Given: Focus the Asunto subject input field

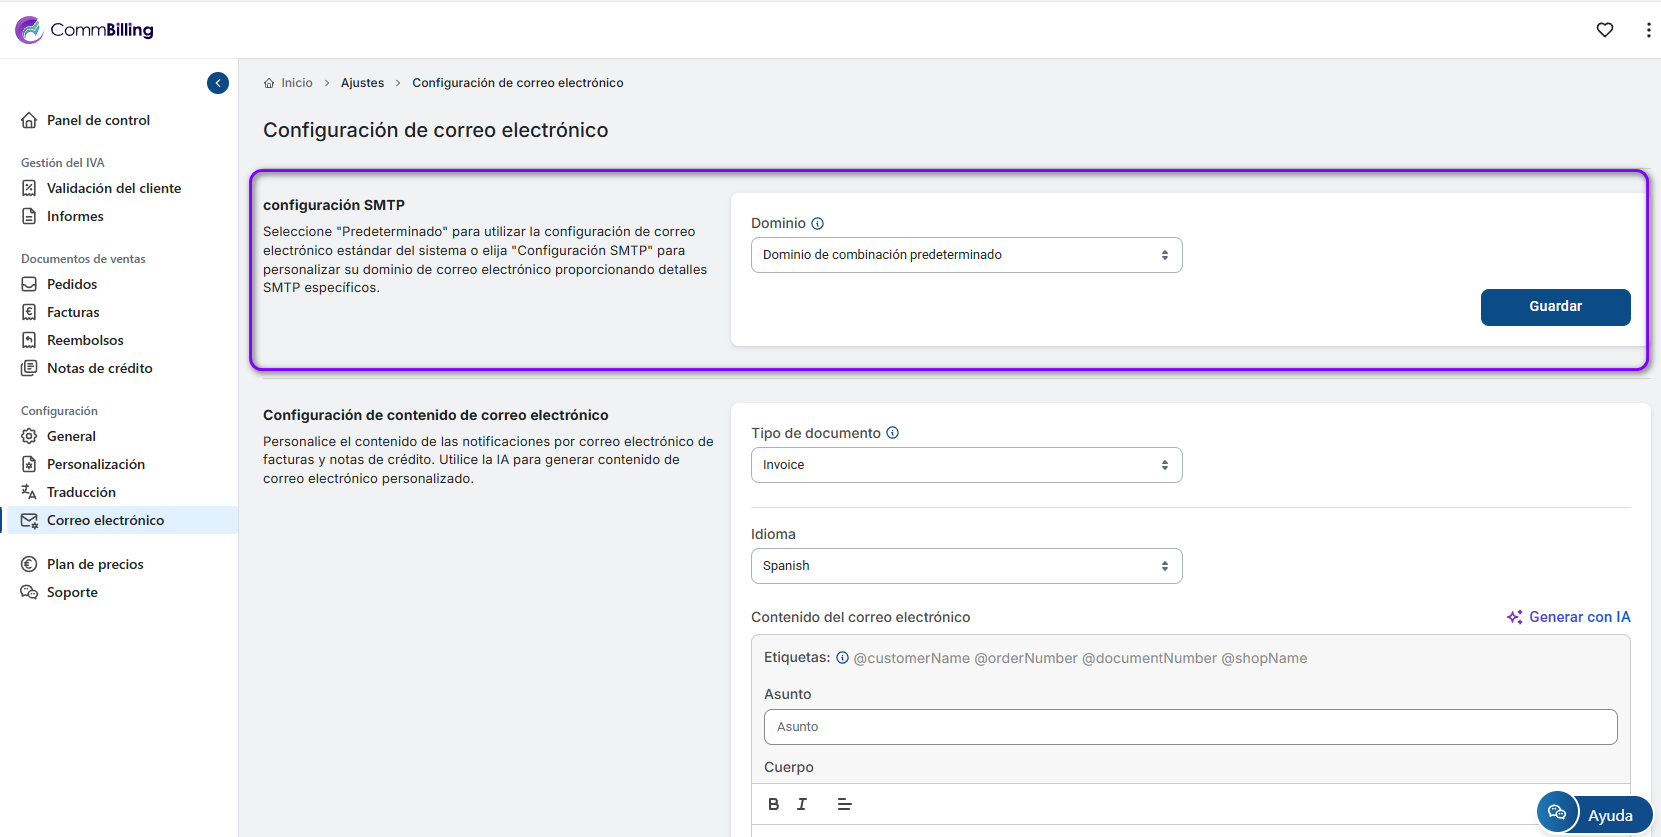Looking at the screenshot, I should 1190,727.
